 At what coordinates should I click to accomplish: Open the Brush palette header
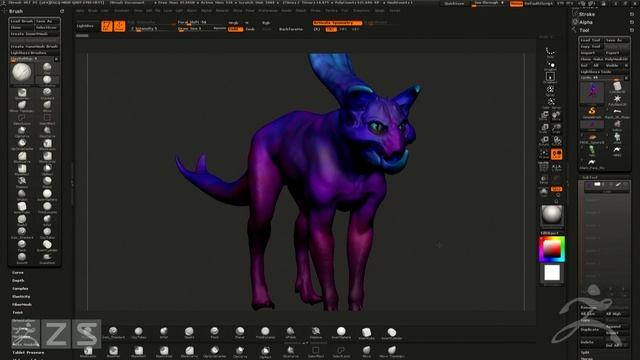click(16, 11)
